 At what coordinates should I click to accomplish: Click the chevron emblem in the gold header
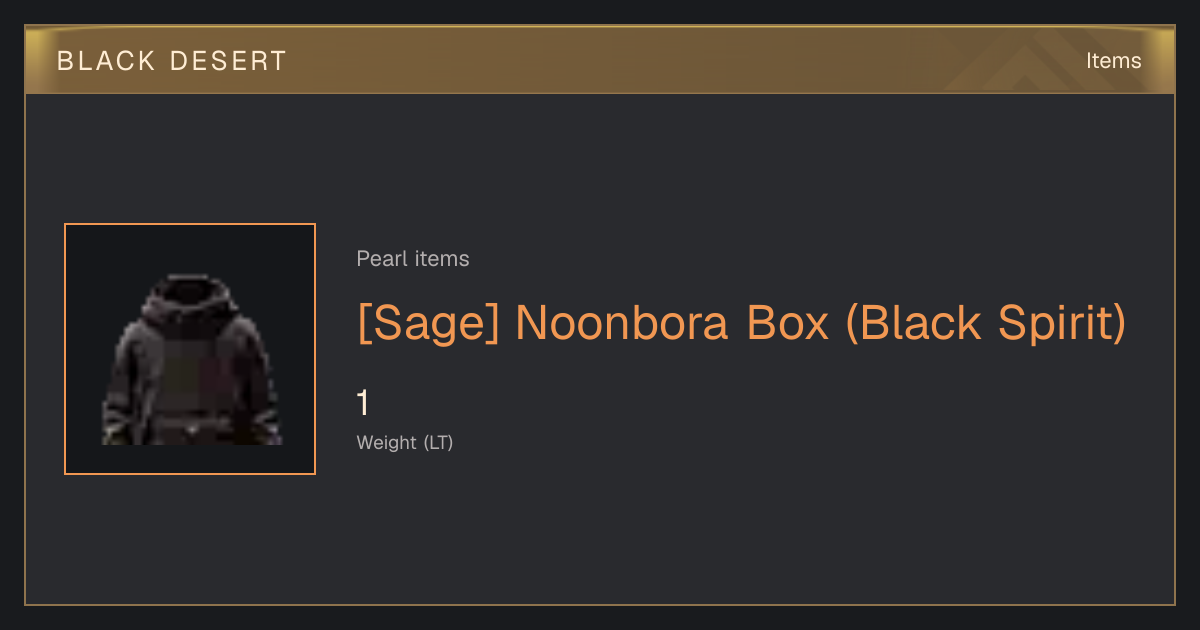[x=1025, y=60]
